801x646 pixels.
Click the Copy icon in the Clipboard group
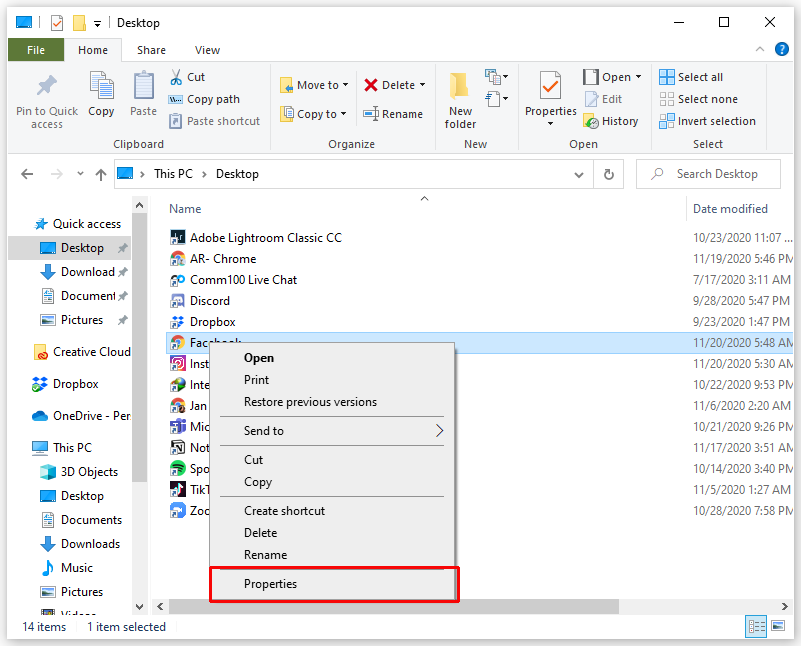point(101,97)
